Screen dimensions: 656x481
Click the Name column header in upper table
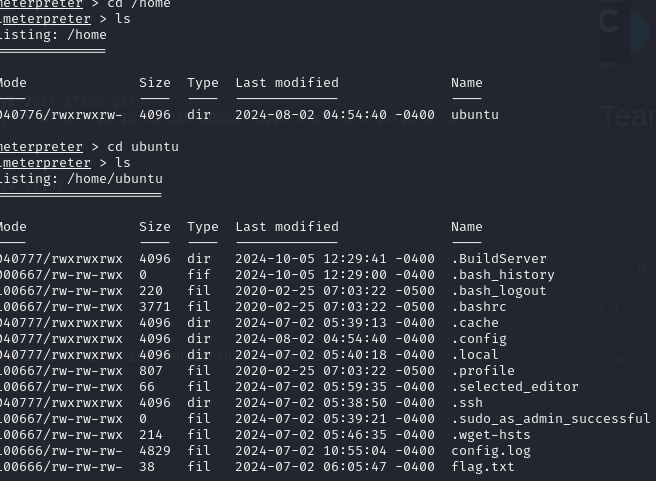467,83
